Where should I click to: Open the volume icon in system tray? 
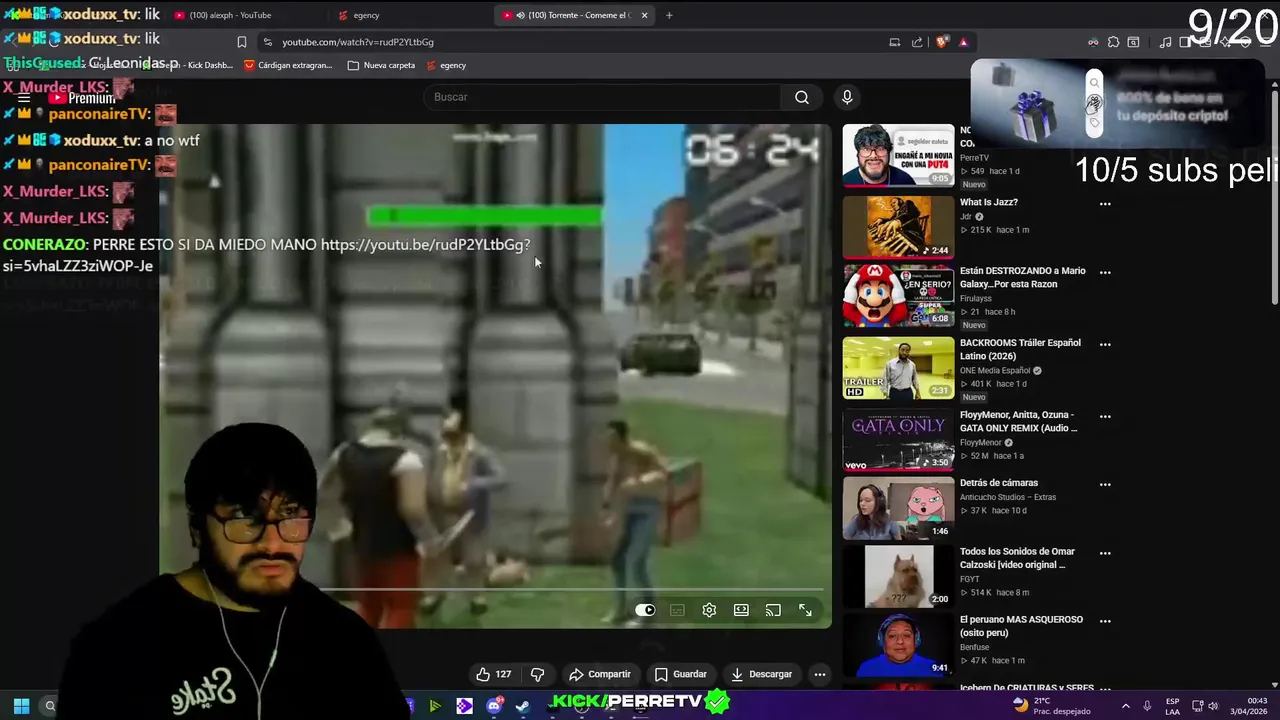[1213, 706]
